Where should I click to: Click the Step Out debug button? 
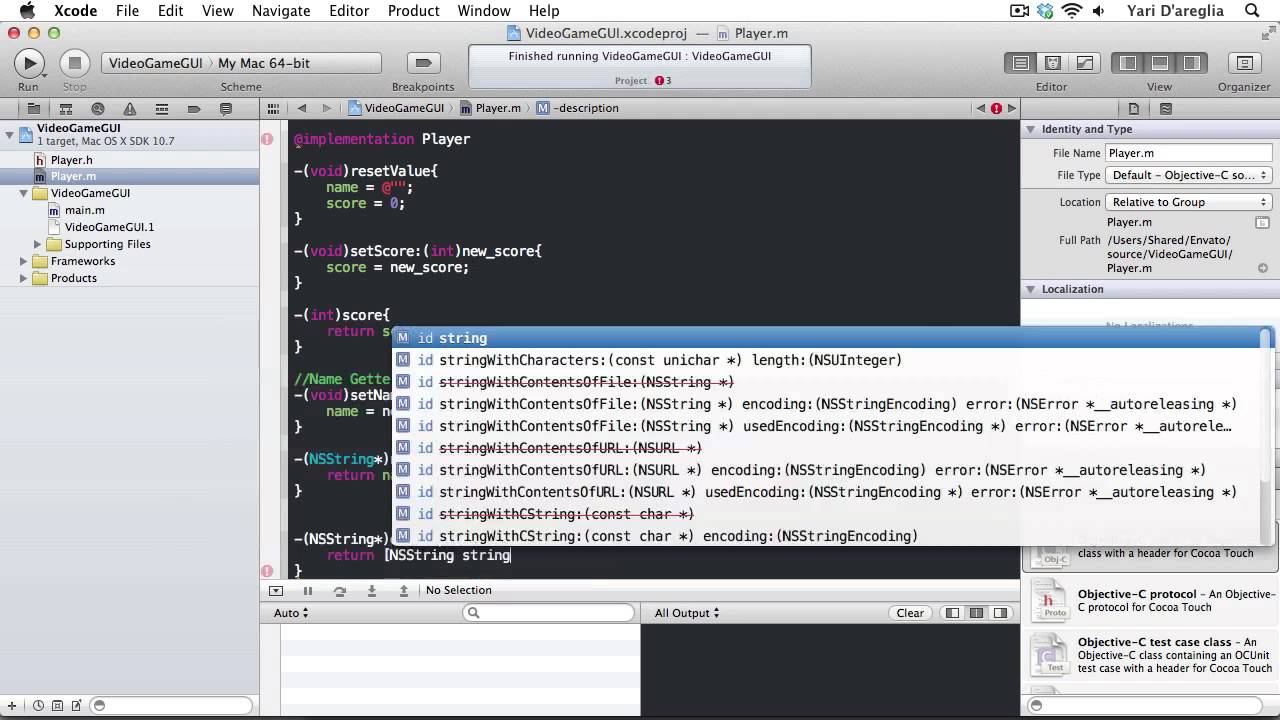pyautogui.click(x=404, y=591)
